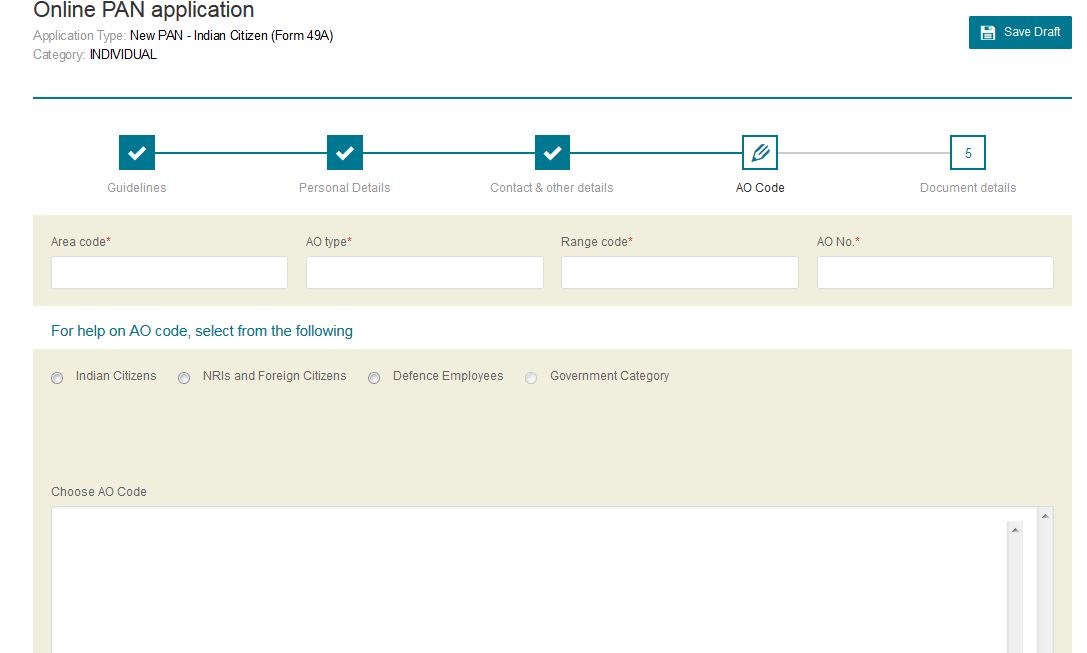Select Government Category radio button
Viewport: 1087px width, 653px height.
(x=531, y=378)
